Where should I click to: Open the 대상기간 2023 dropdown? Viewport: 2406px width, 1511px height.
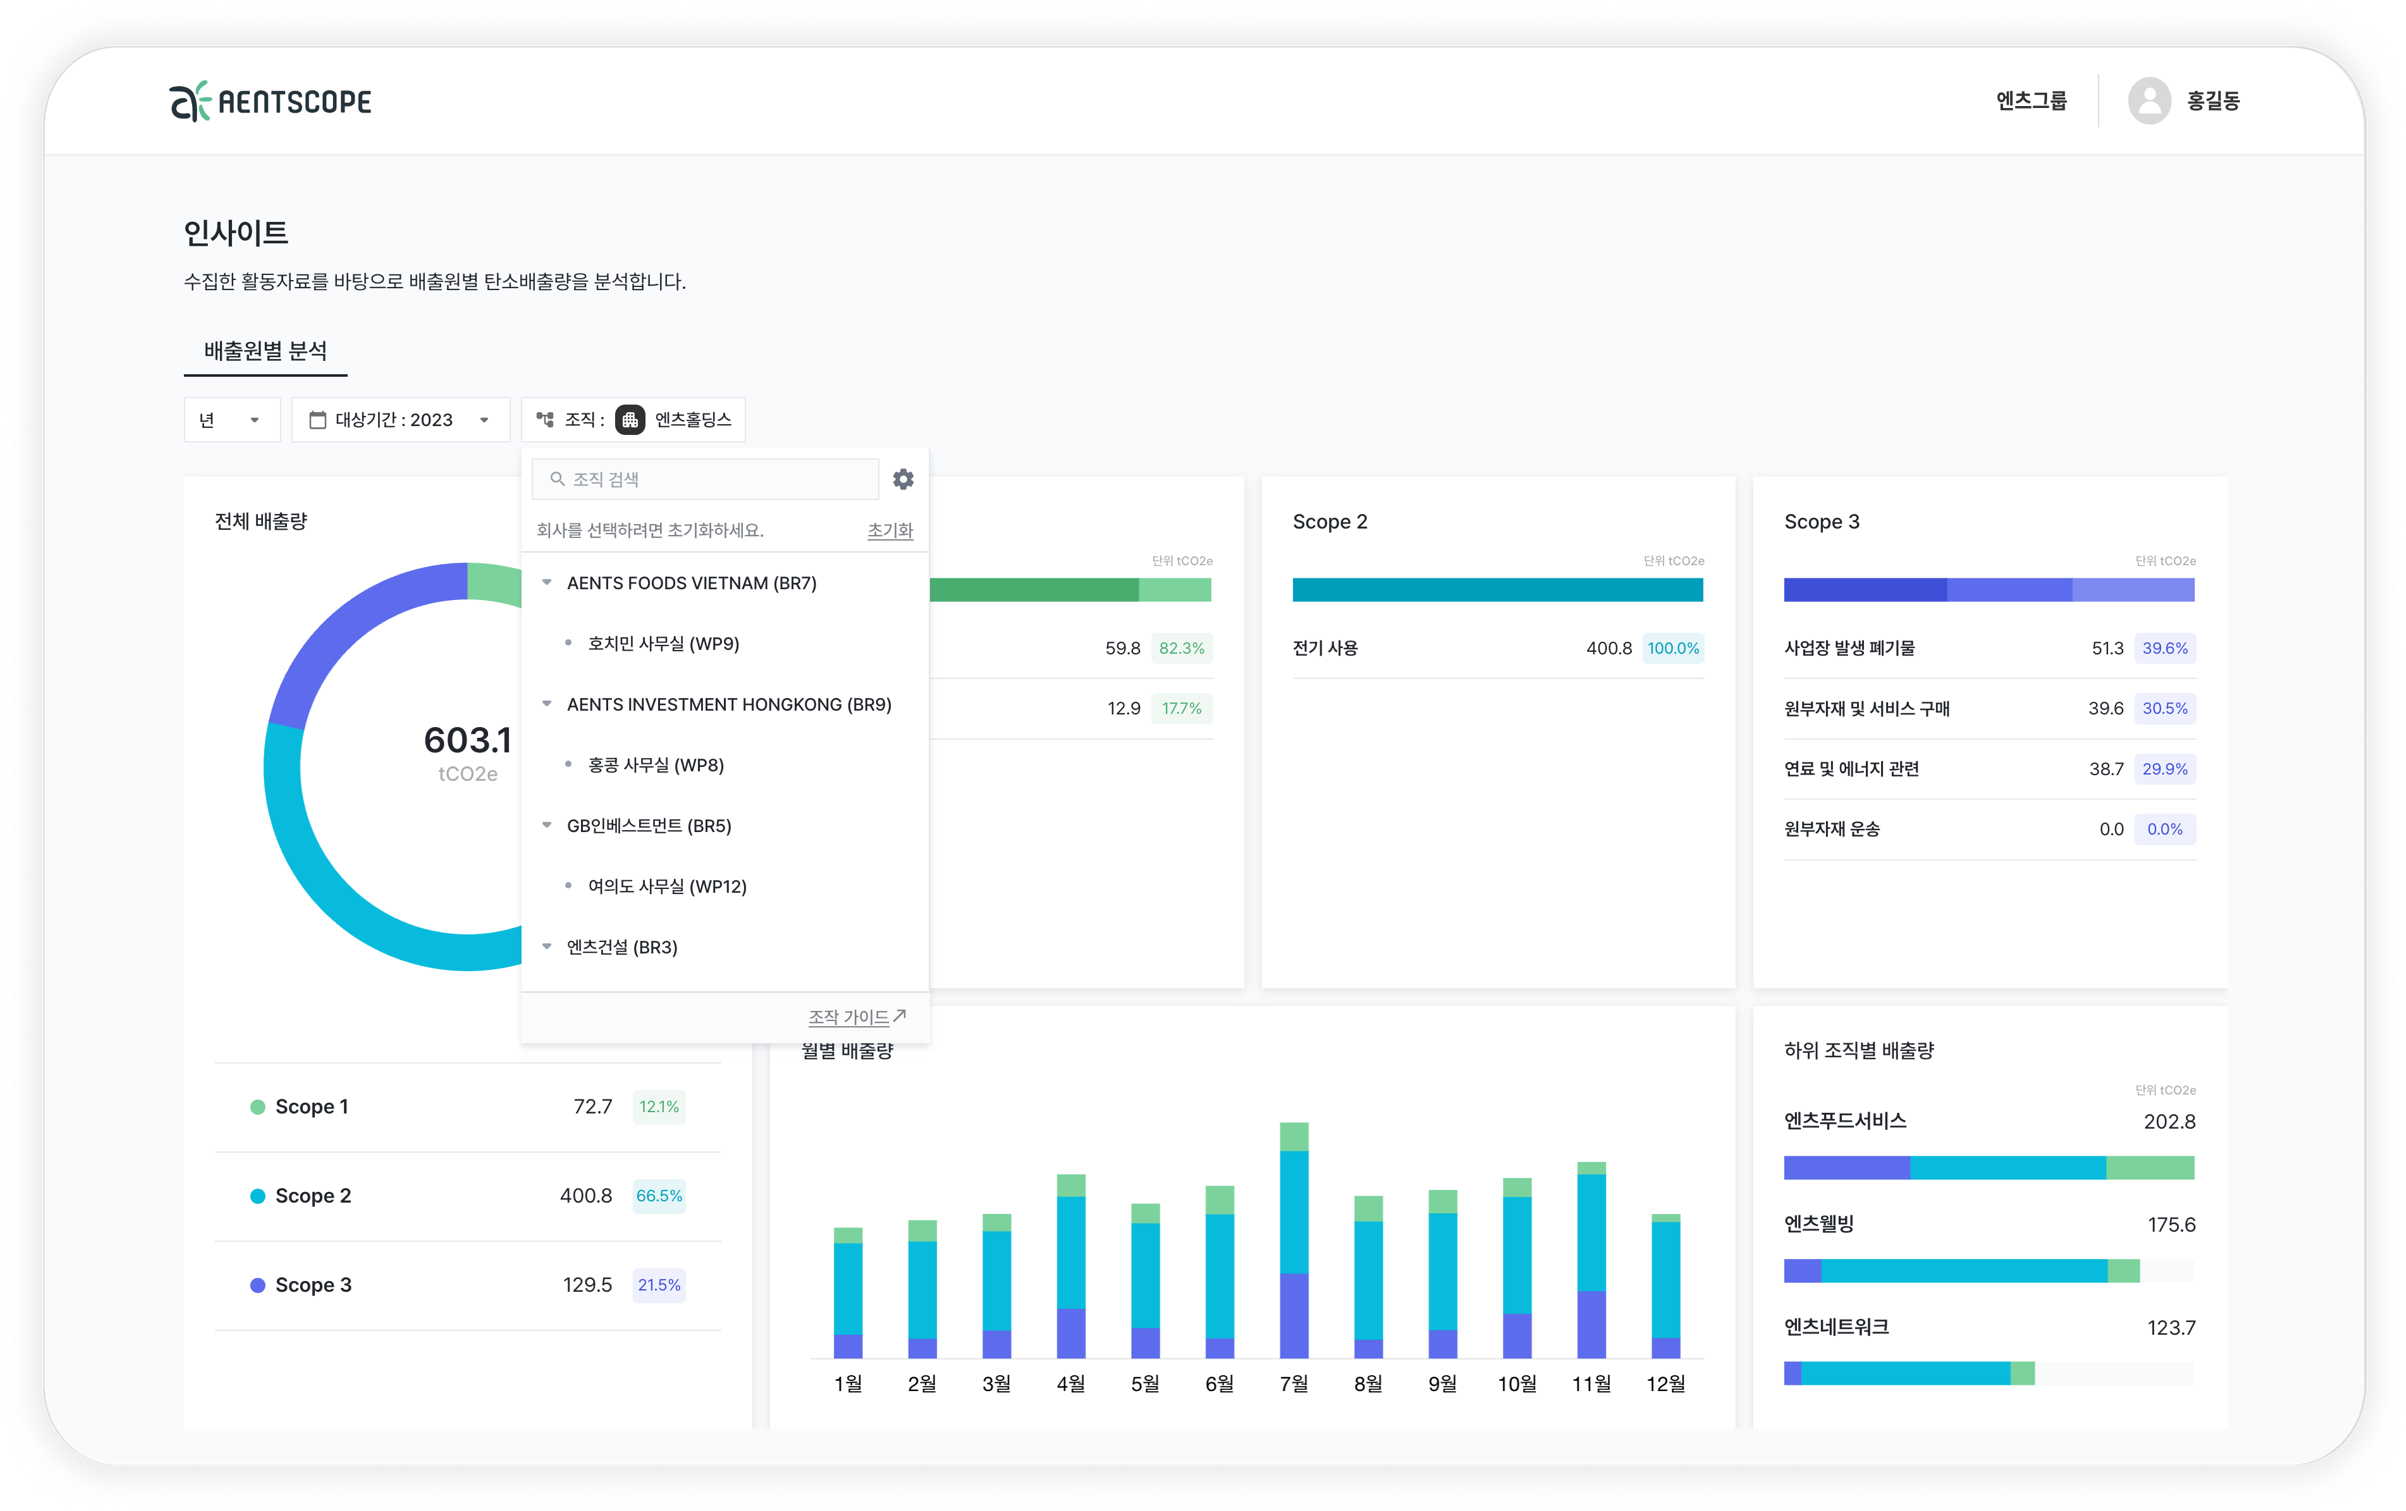(x=400, y=420)
